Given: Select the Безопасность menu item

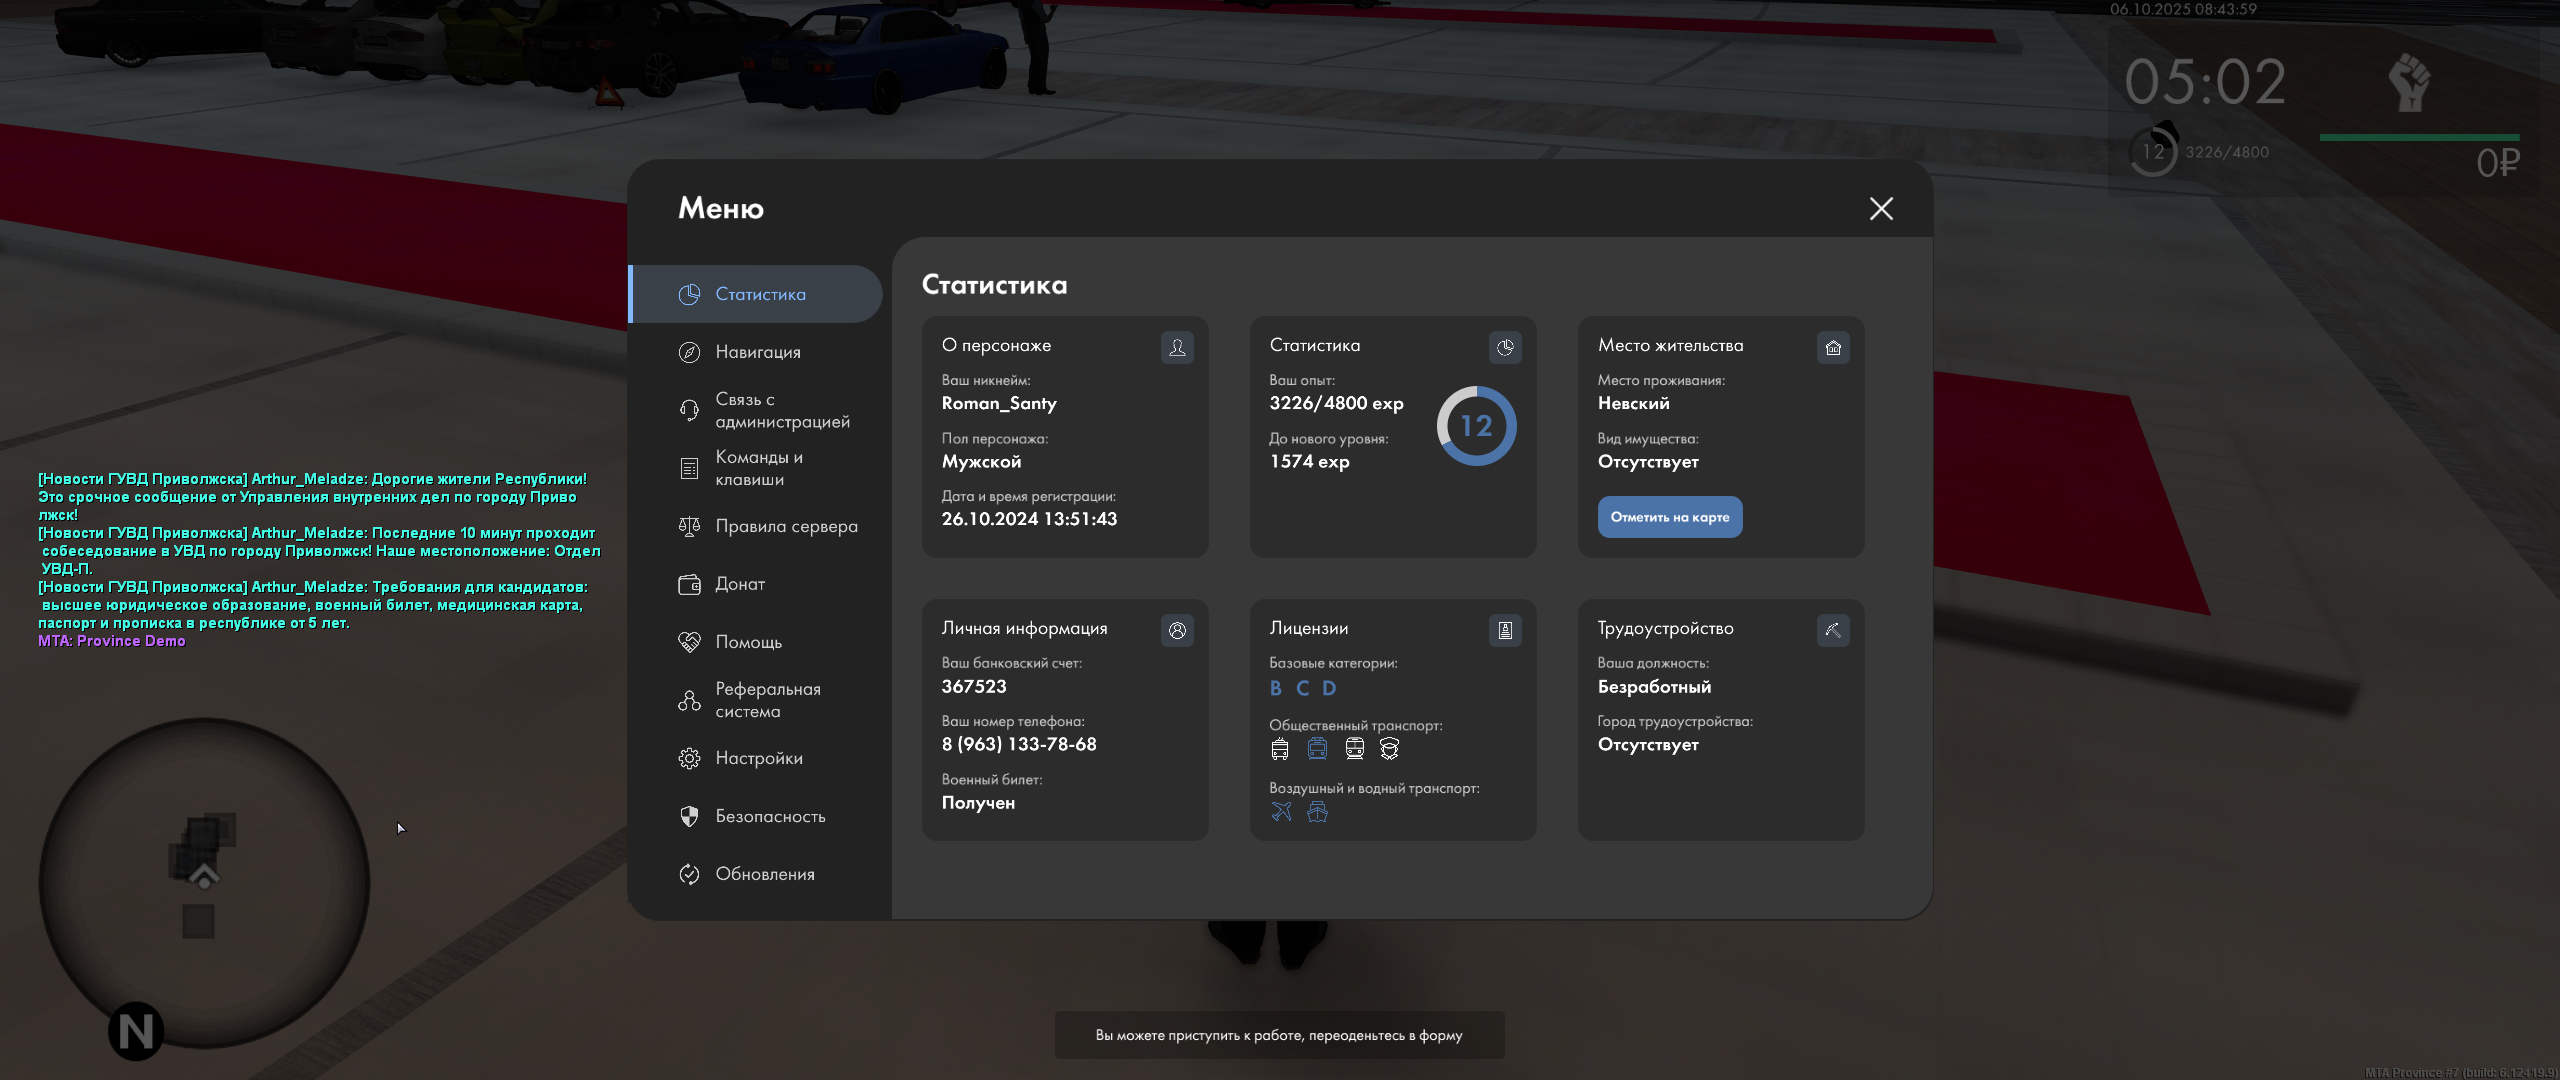Looking at the screenshot, I should tap(769, 816).
